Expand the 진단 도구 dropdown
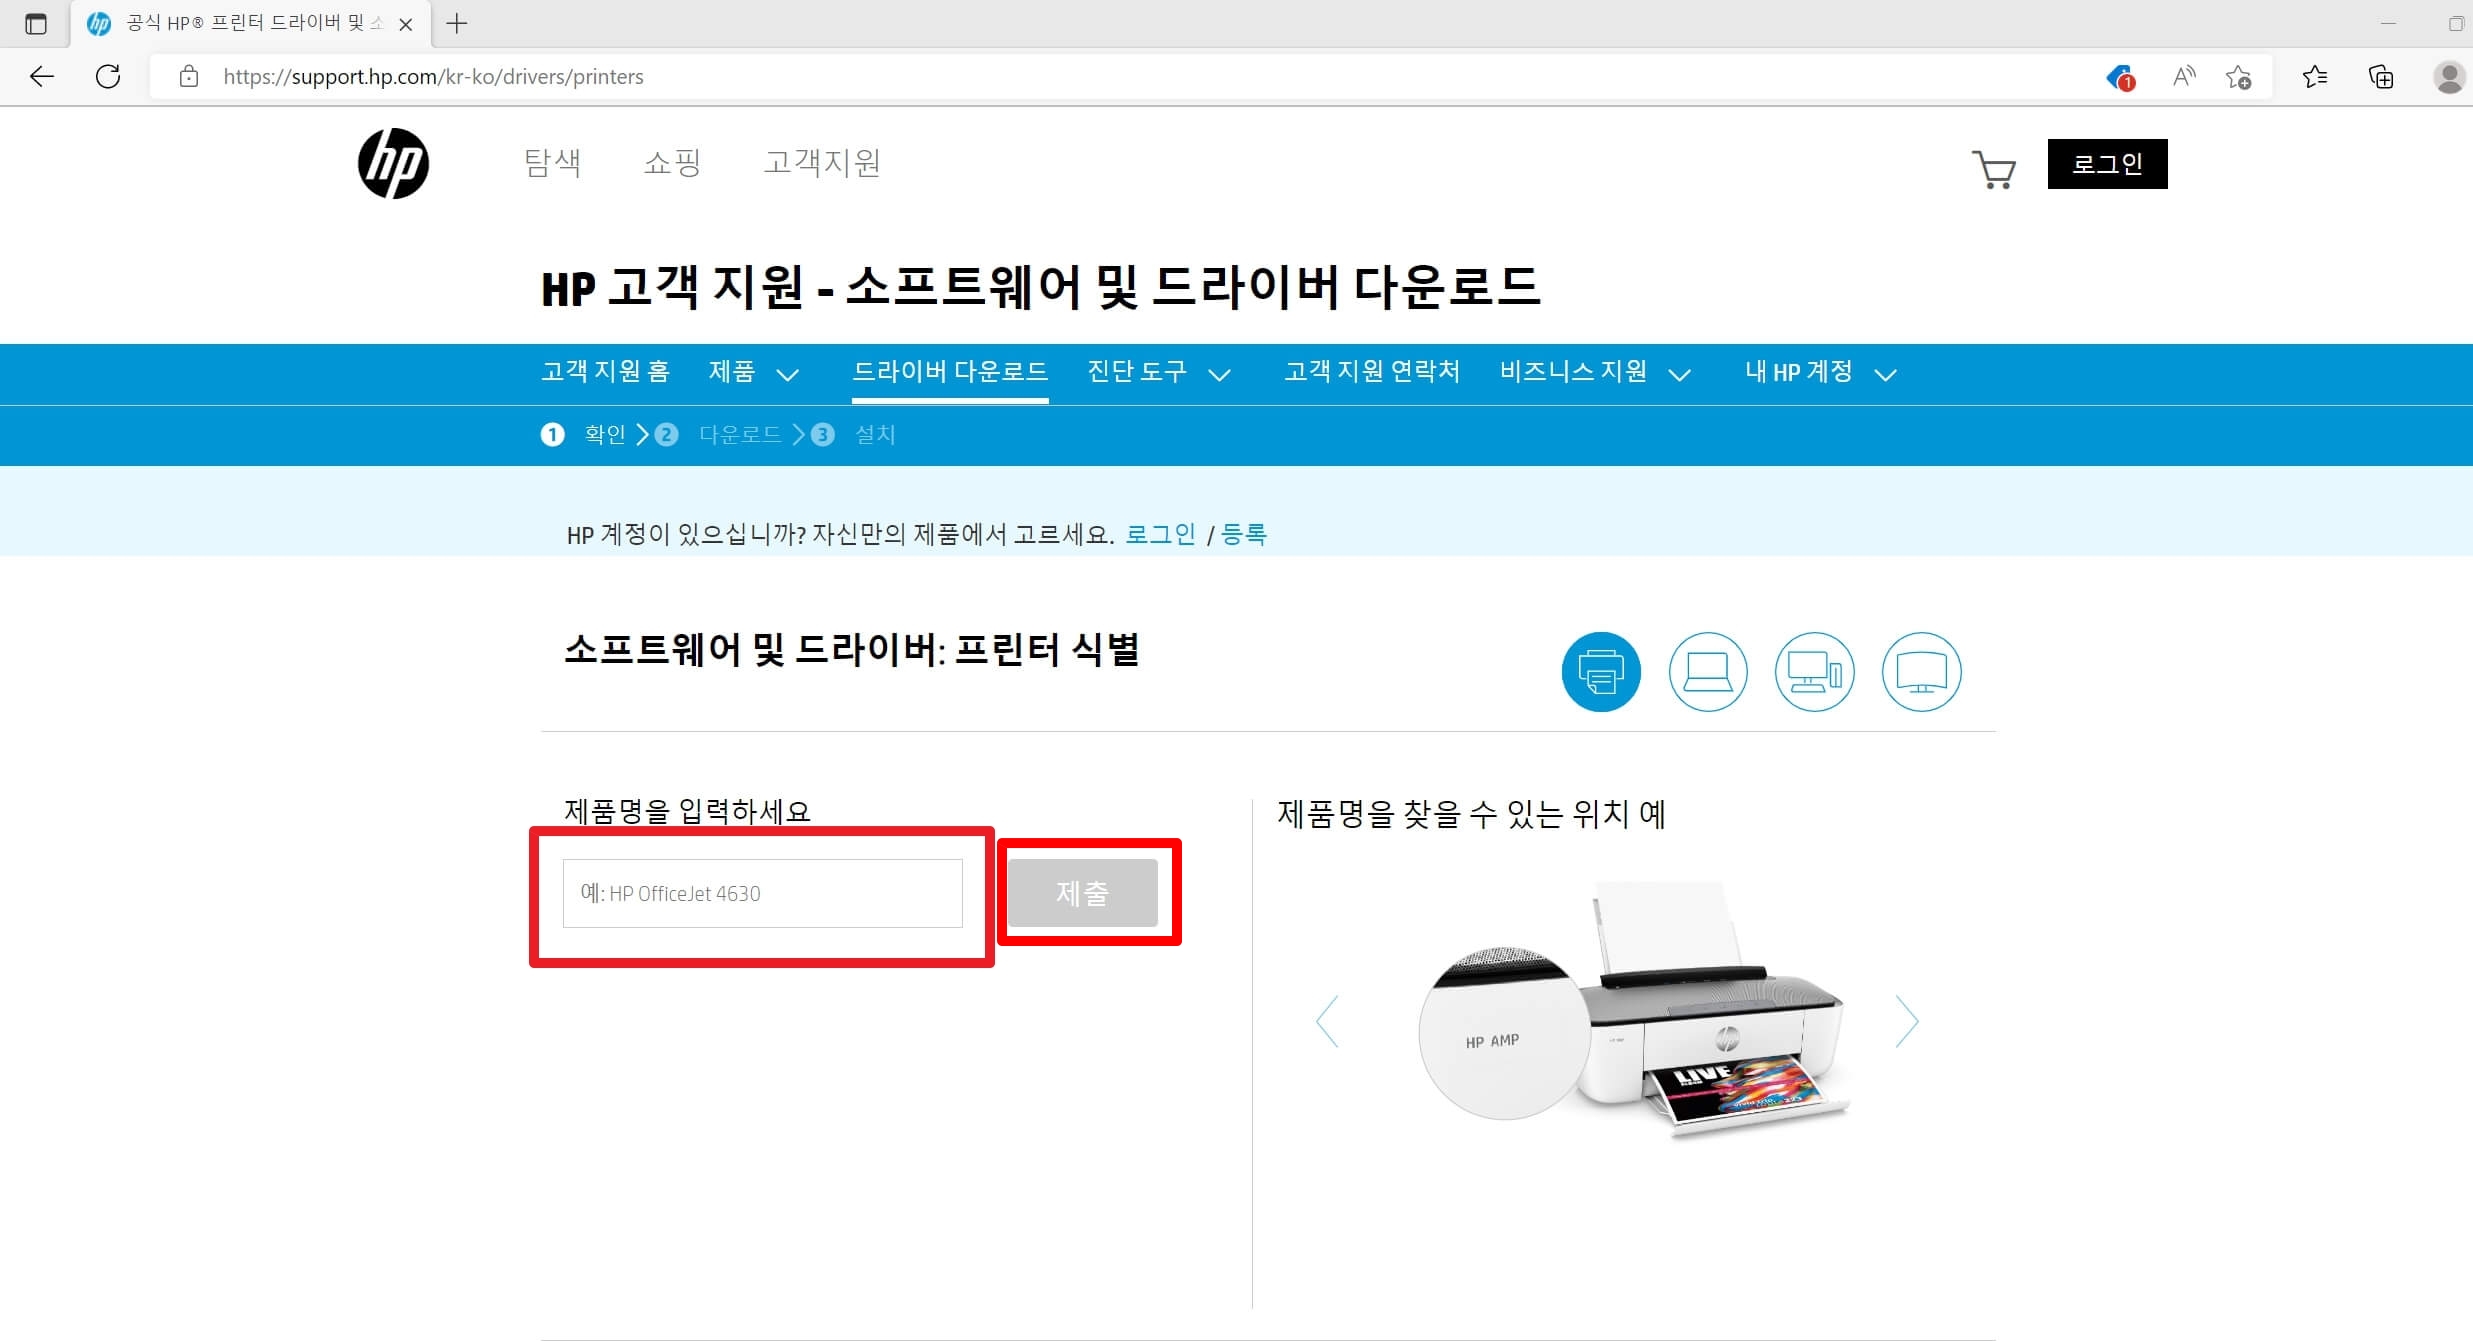This screenshot has width=2473, height=1341. tap(1158, 373)
